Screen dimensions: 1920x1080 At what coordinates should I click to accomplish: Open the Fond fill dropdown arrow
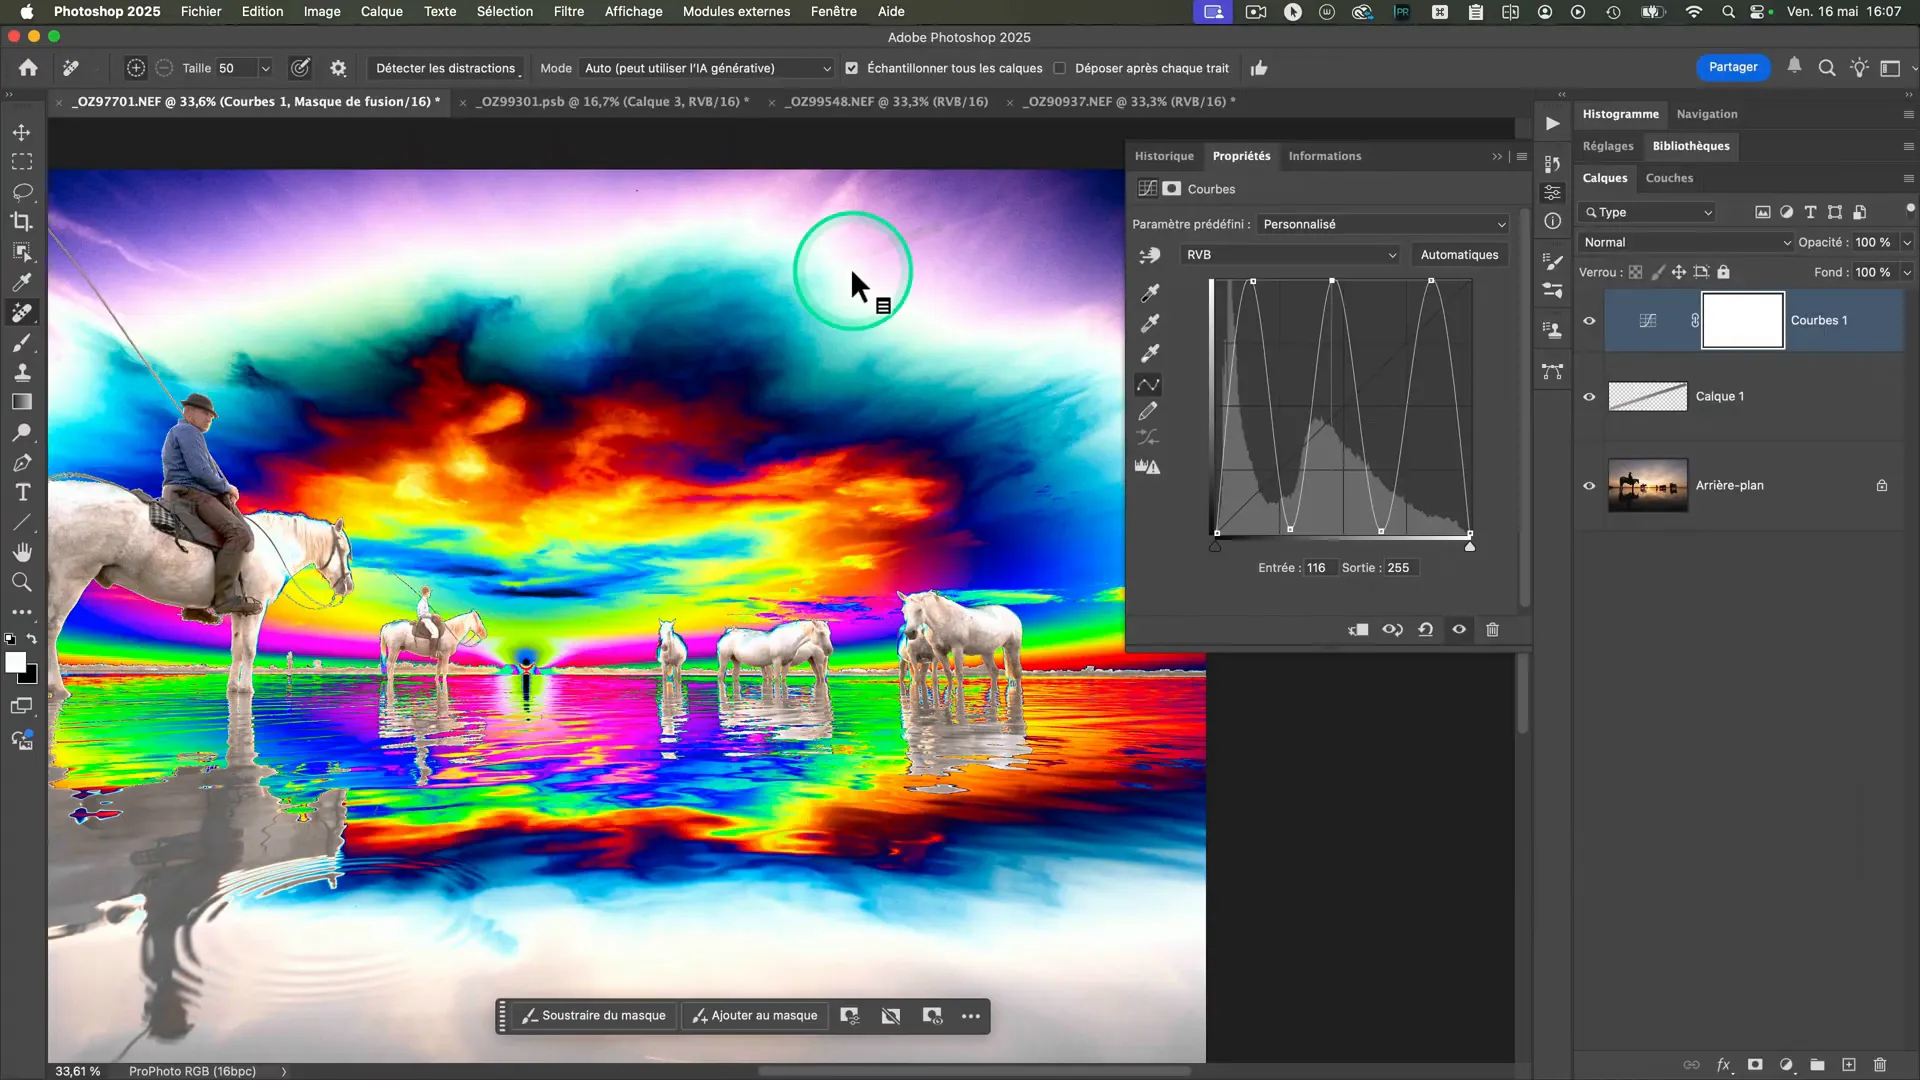point(1907,272)
